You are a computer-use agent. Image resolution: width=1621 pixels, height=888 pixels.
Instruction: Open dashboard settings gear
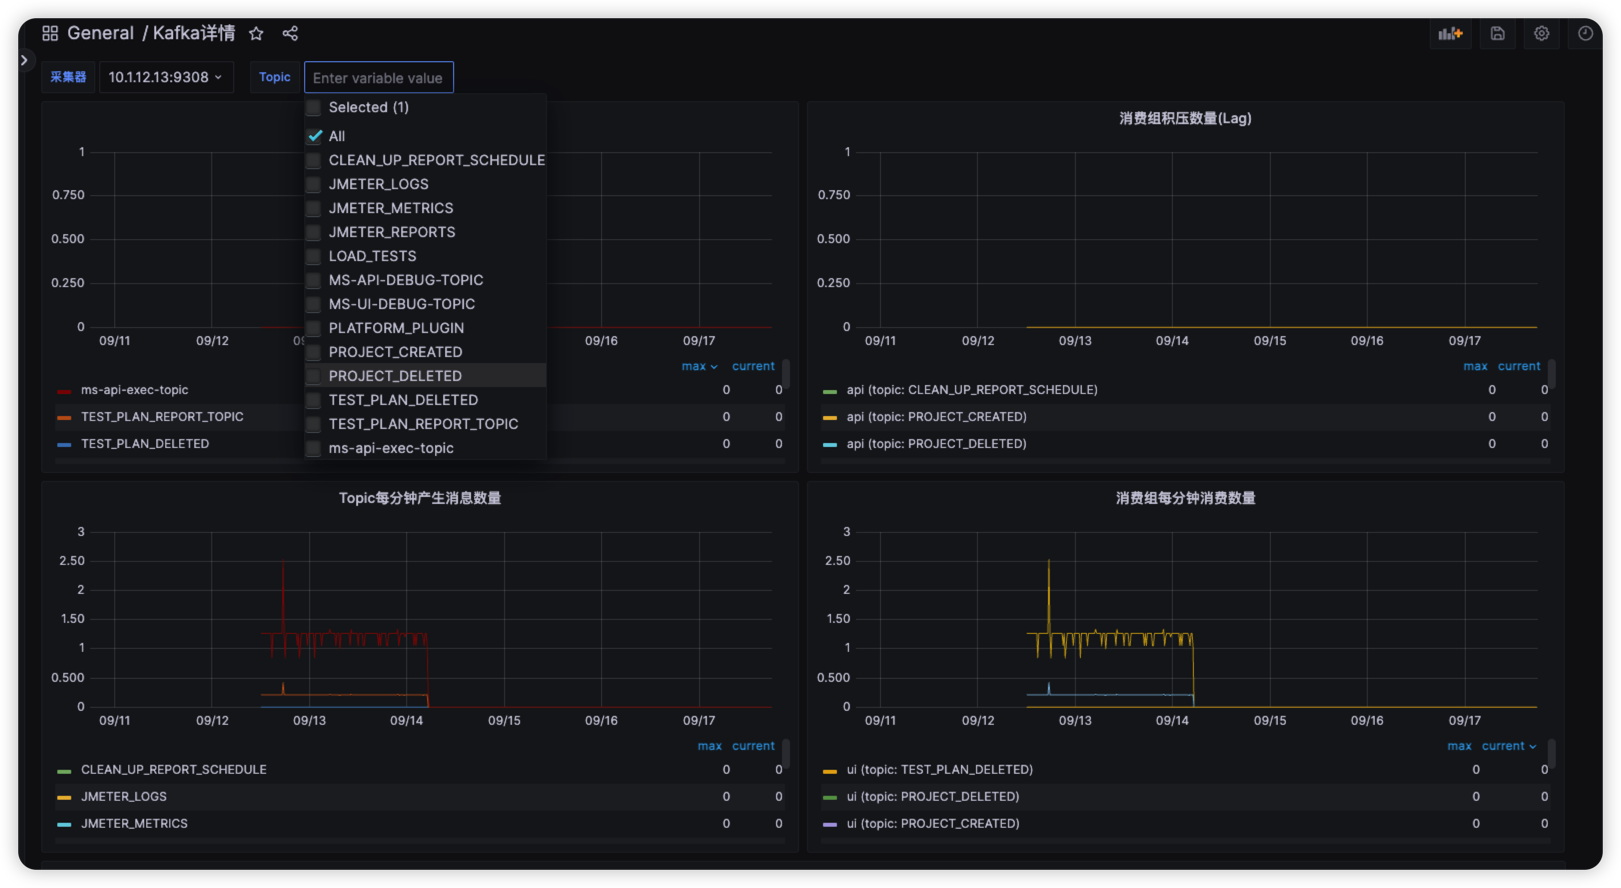coord(1542,33)
